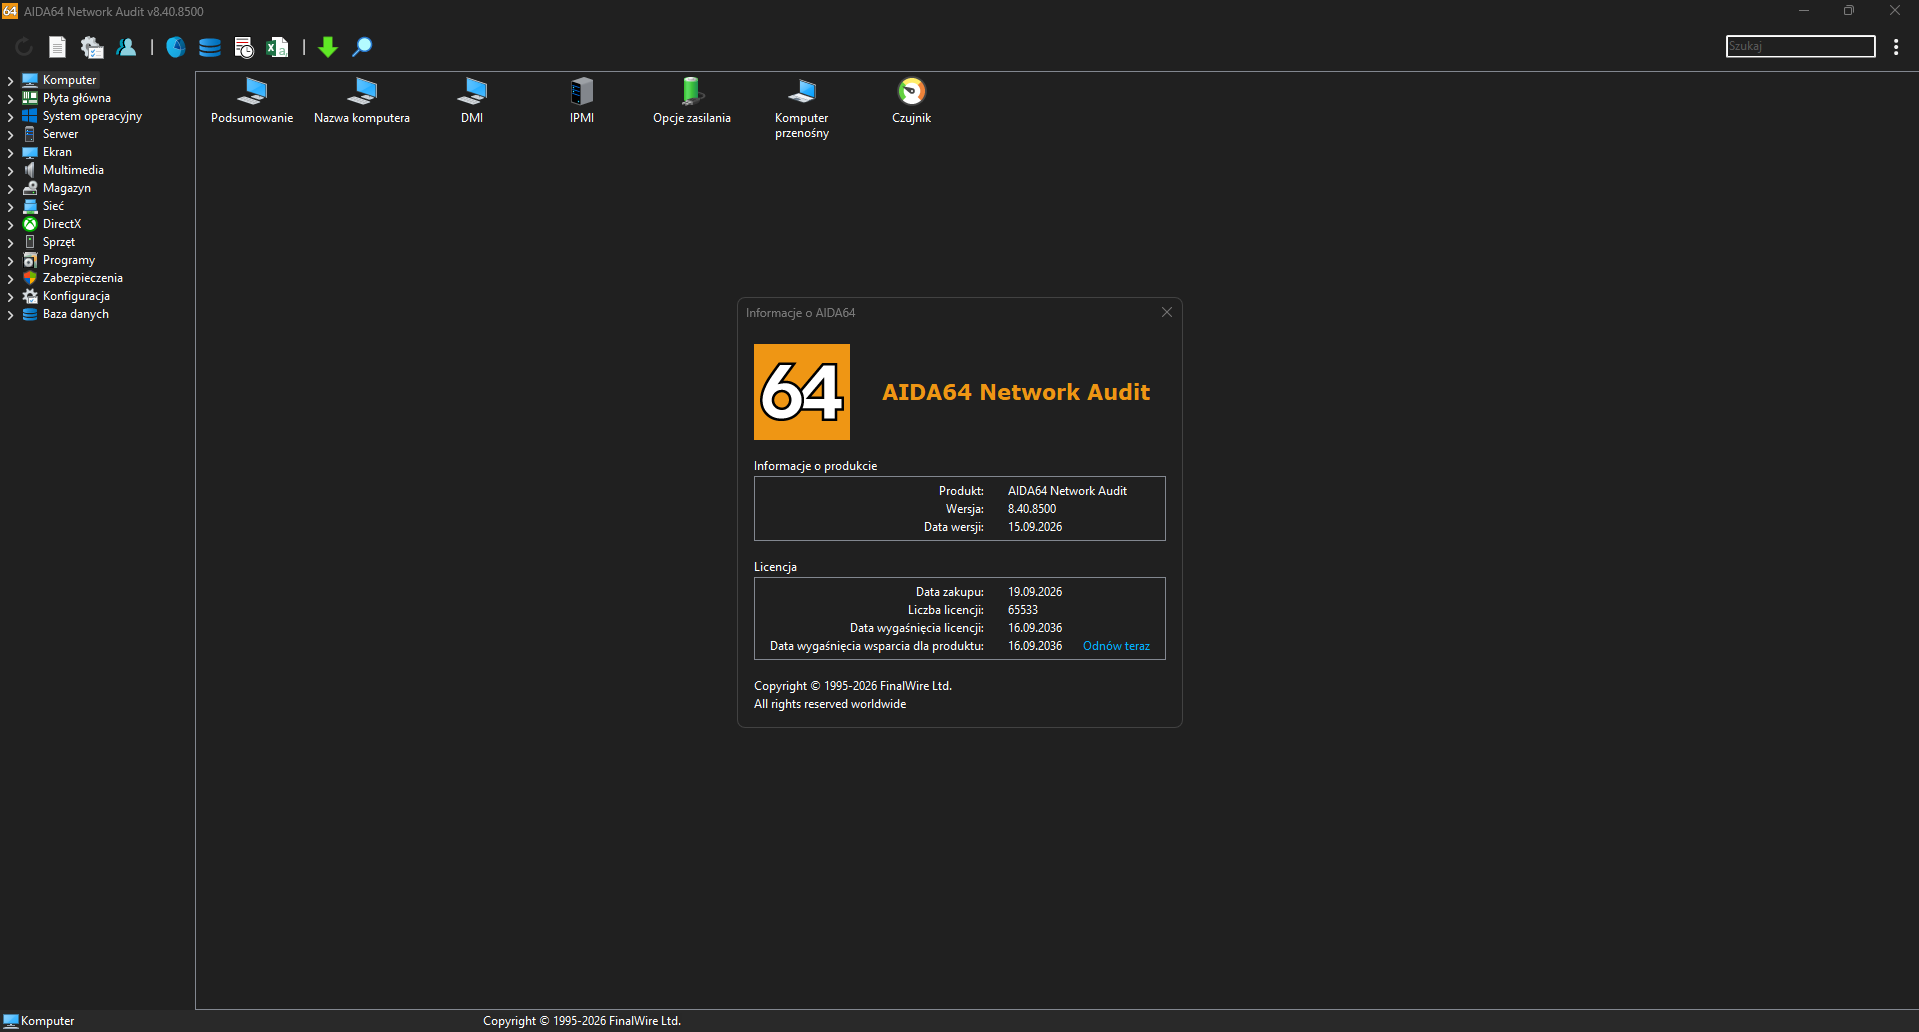The width and height of the screenshot is (1919, 1032).
Task: Click the Excel spreadsheet toolbar icon
Action: (x=277, y=47)
